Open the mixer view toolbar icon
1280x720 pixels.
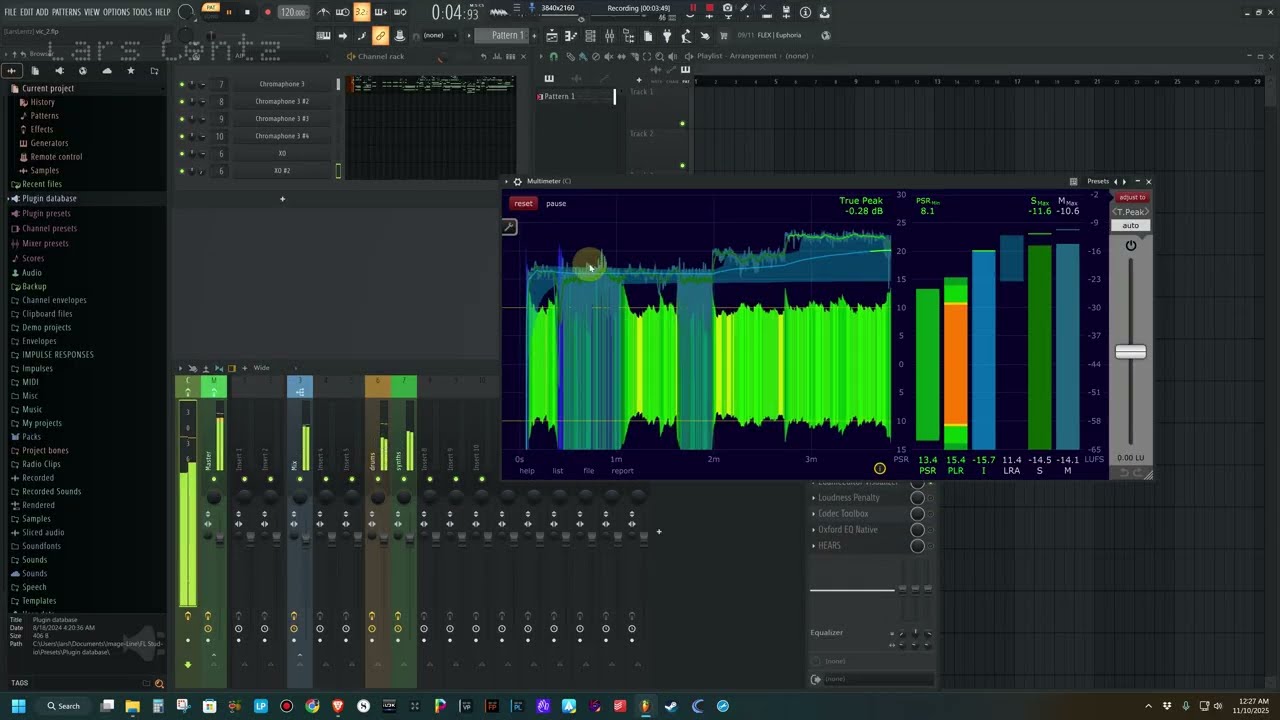coord(609,36)
